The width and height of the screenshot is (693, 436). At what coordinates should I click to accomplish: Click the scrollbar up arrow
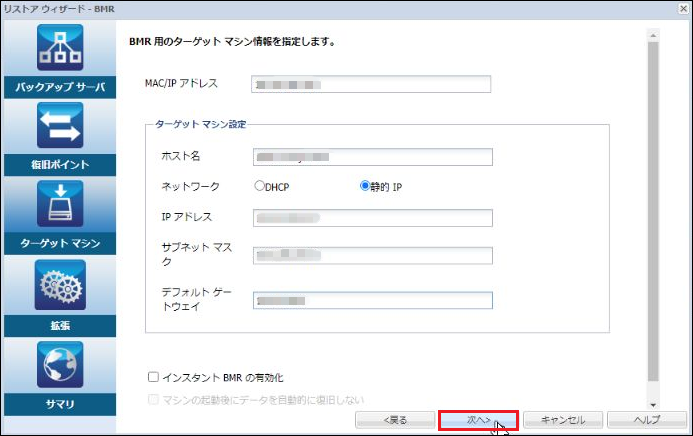pyautogui.click(x=653, y=35)
